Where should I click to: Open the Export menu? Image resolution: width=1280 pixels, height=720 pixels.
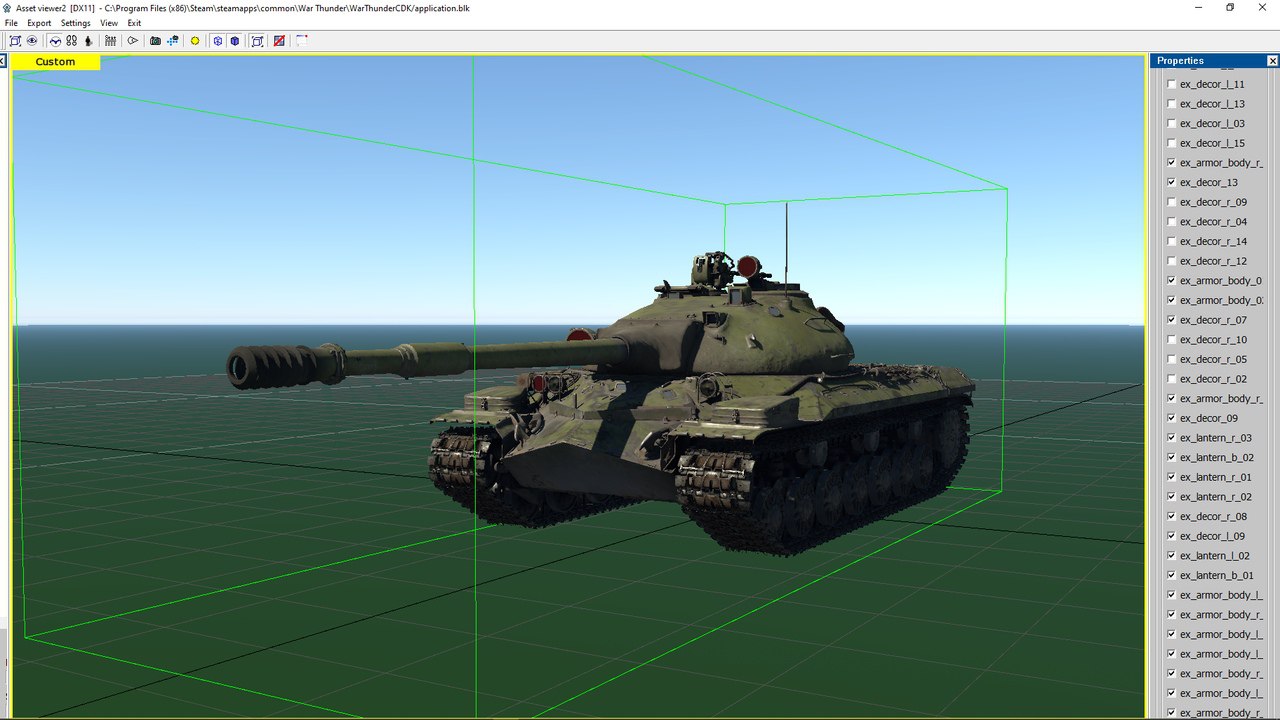[x=39, y=23]
